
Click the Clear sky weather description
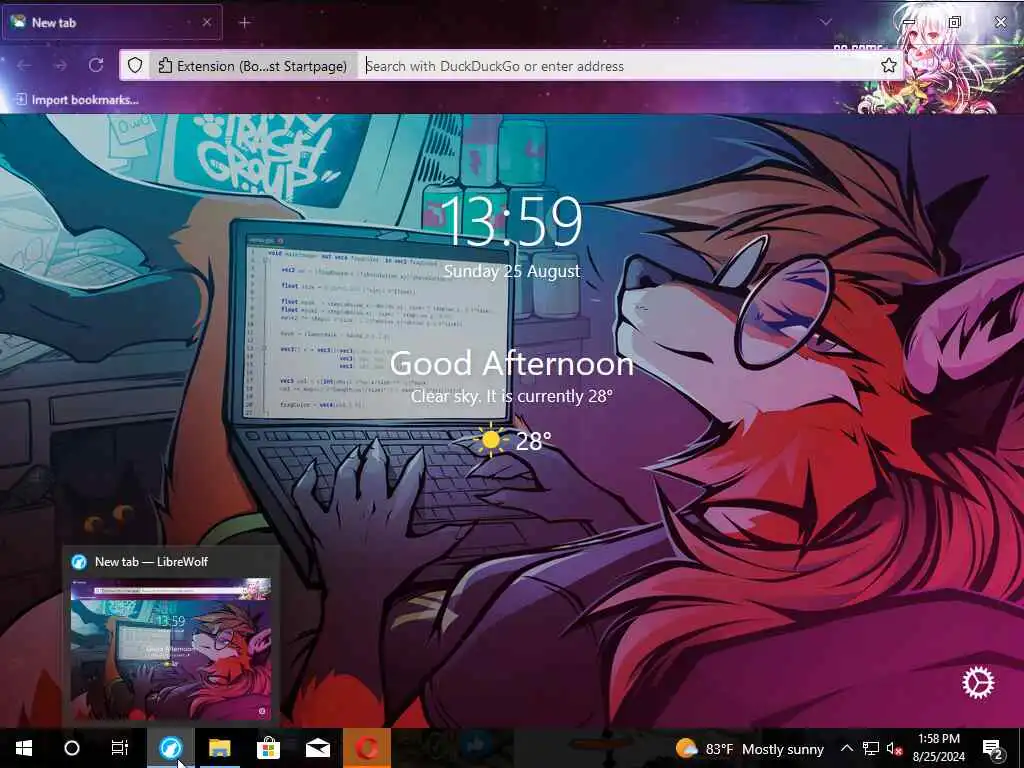coord(511,396)
